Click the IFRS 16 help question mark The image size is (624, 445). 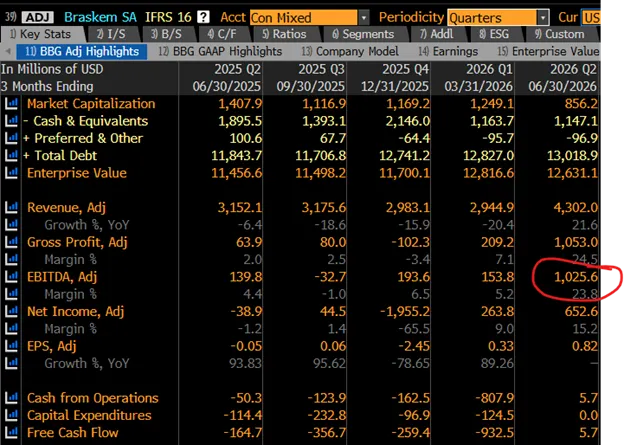[203, 17]
